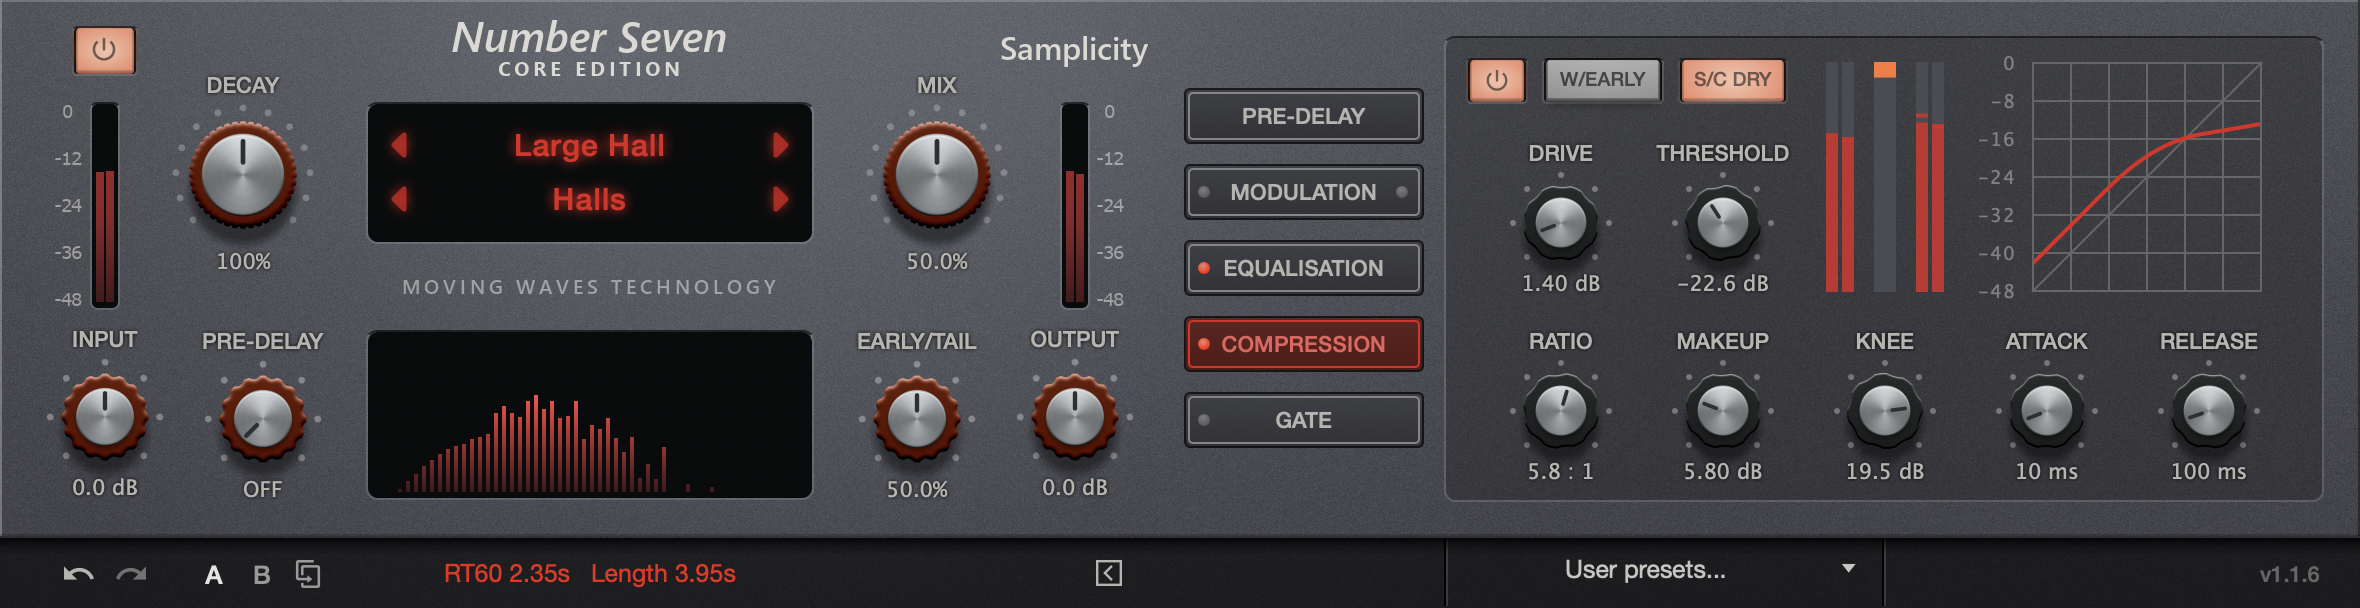Click the undo arrow icon

tap(78, 574)
